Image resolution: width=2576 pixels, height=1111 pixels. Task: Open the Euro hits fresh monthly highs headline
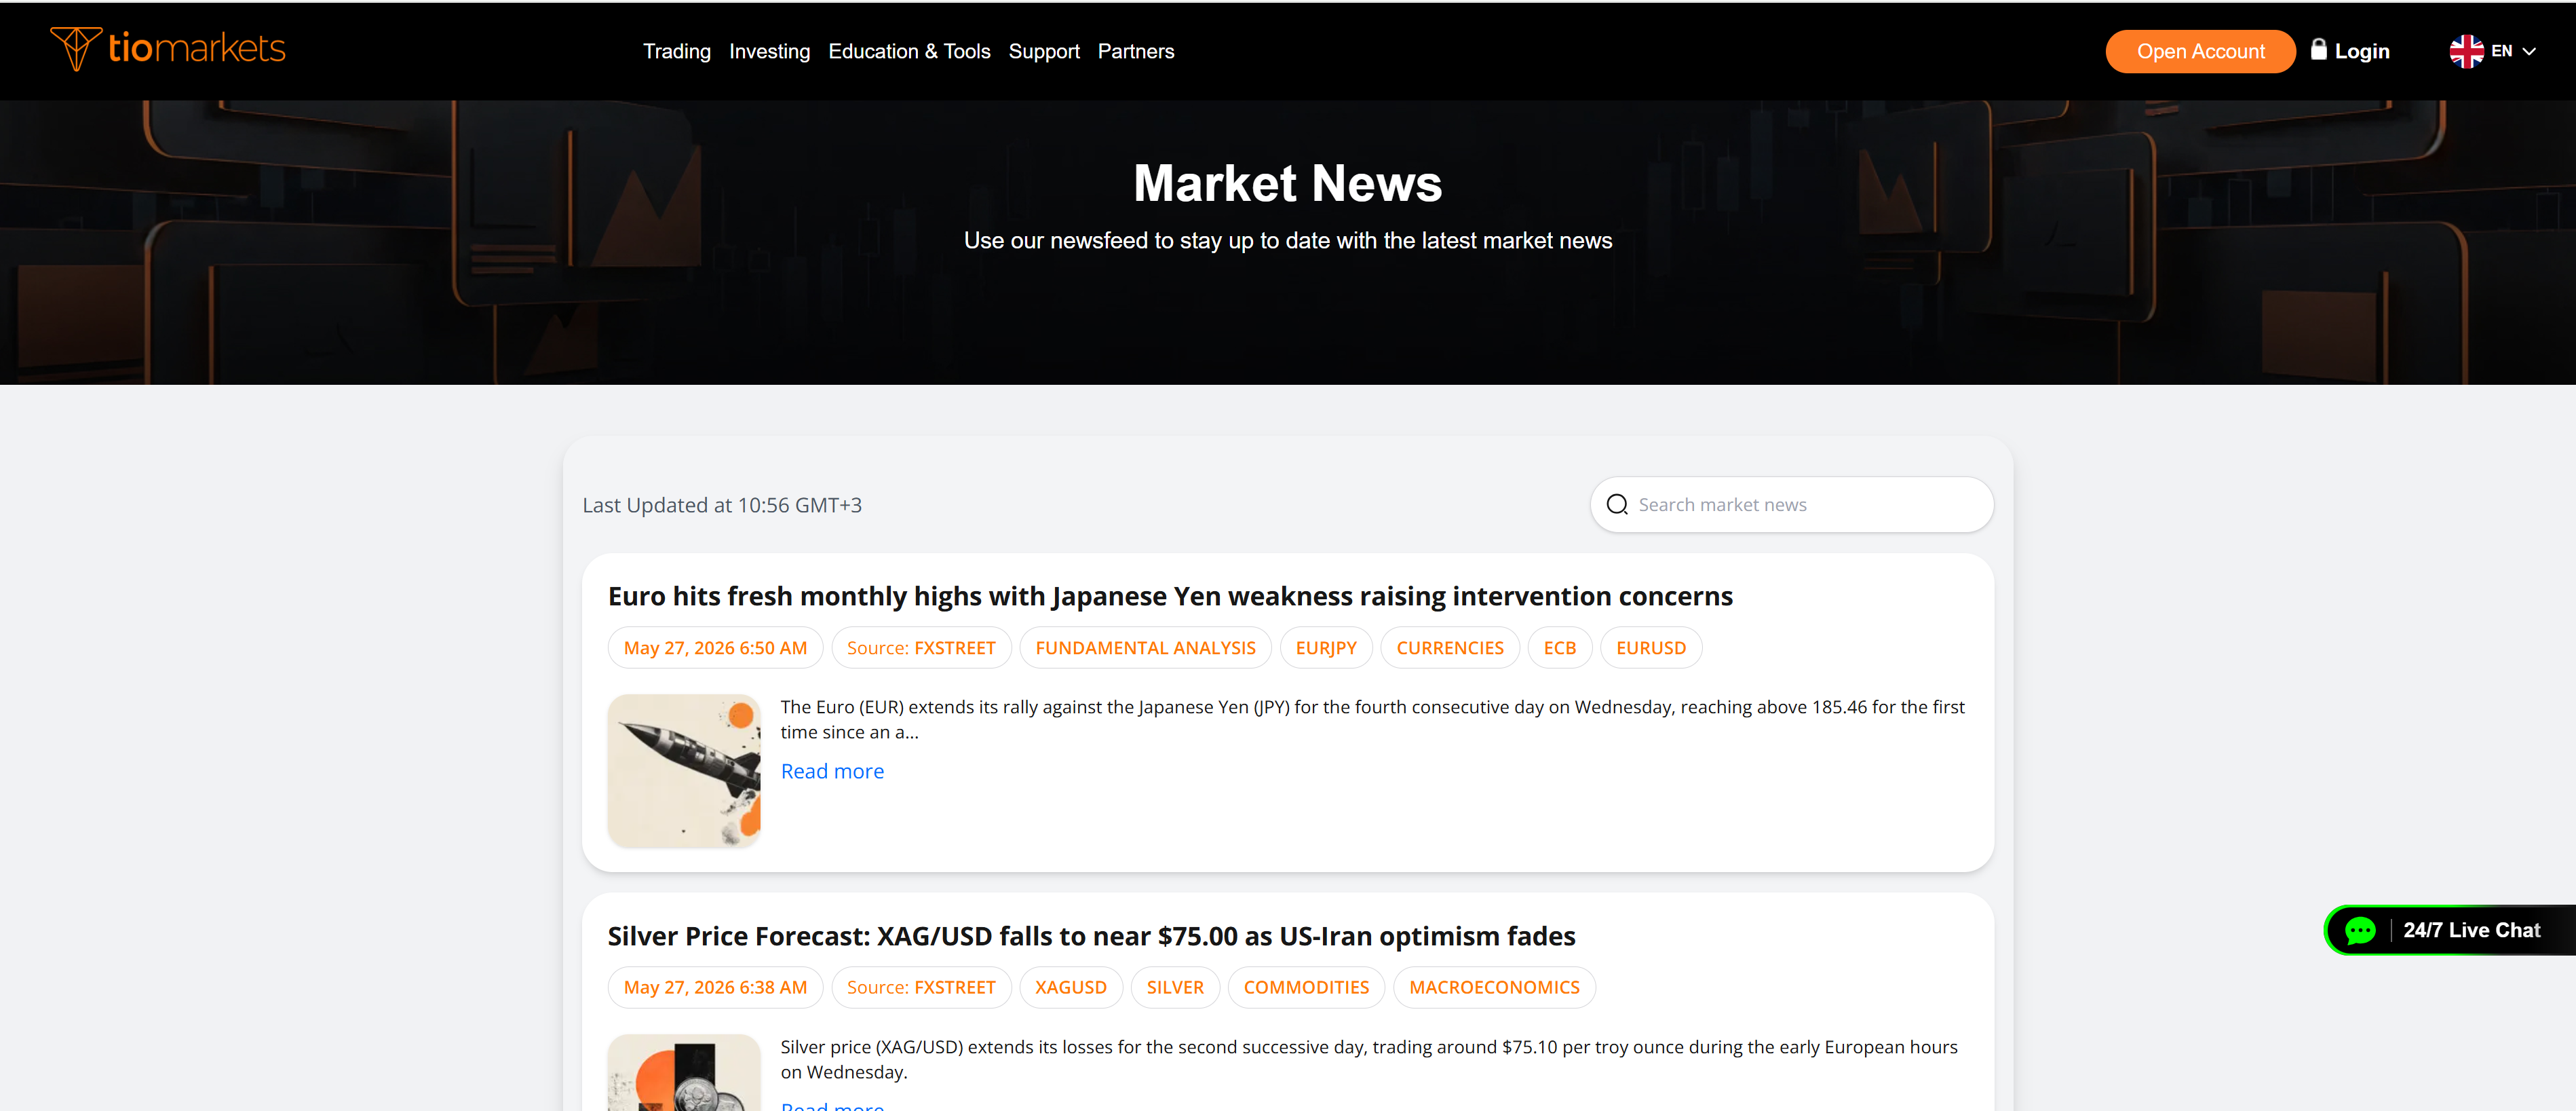1169,596
